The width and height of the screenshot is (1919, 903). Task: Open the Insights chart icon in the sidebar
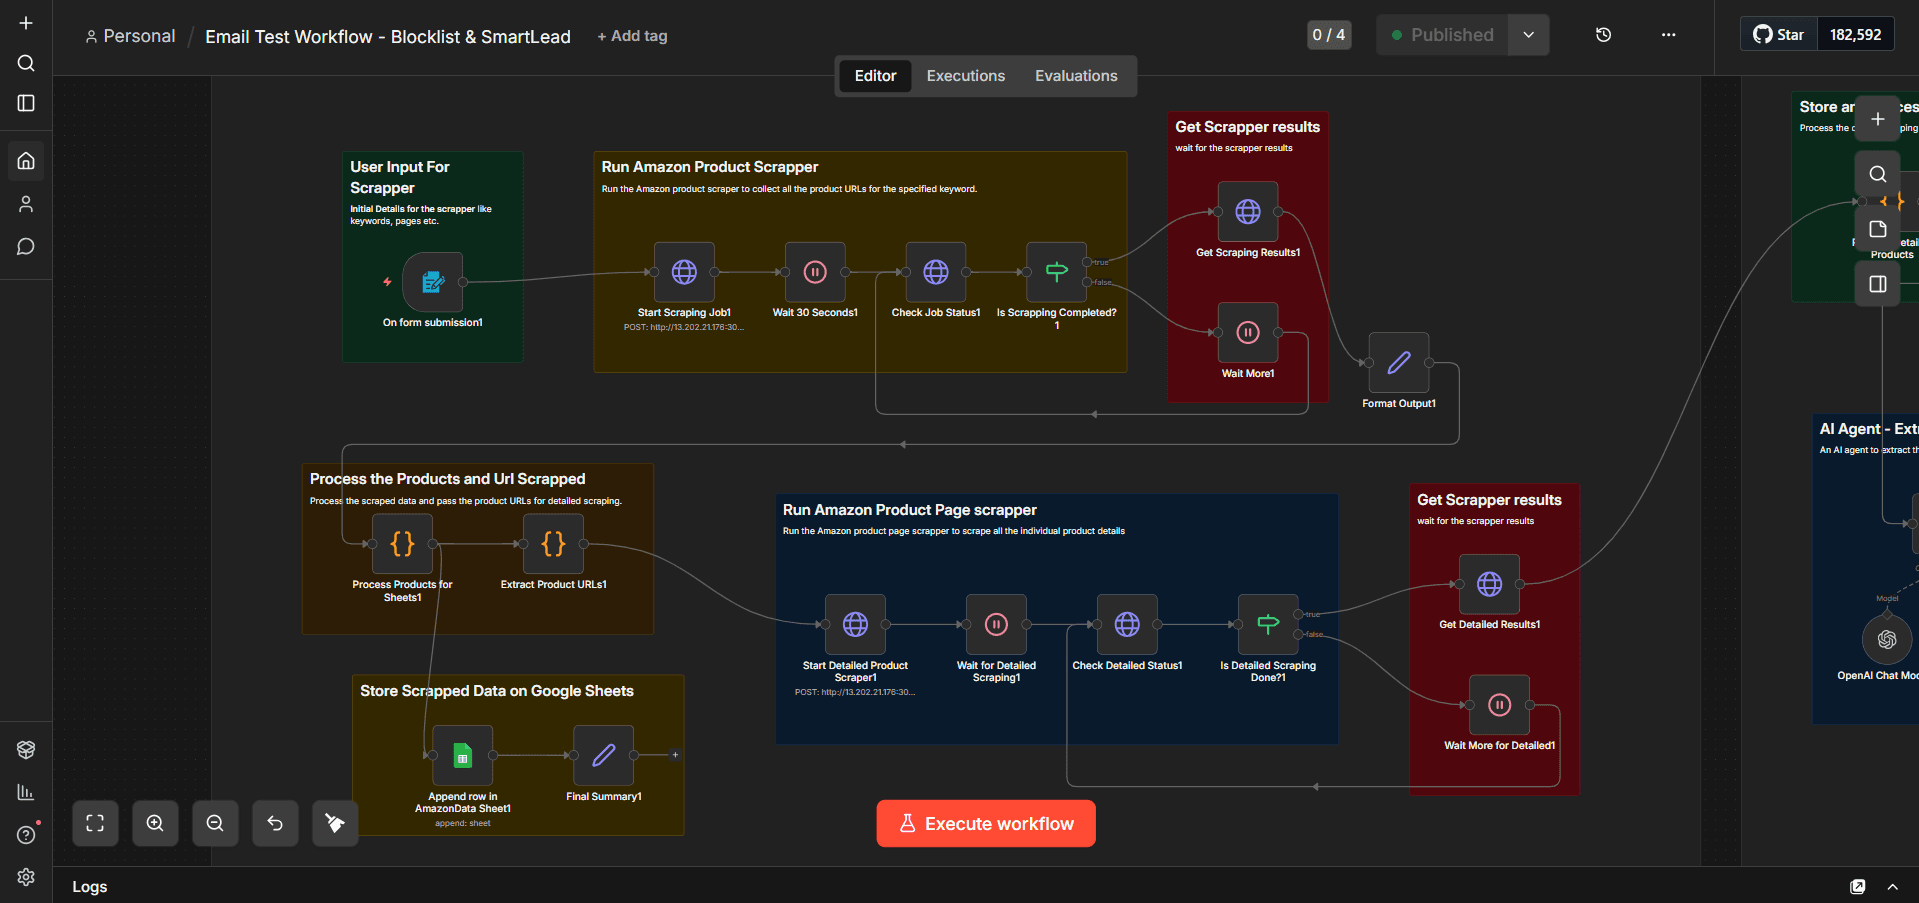click(x=25, y=791)
